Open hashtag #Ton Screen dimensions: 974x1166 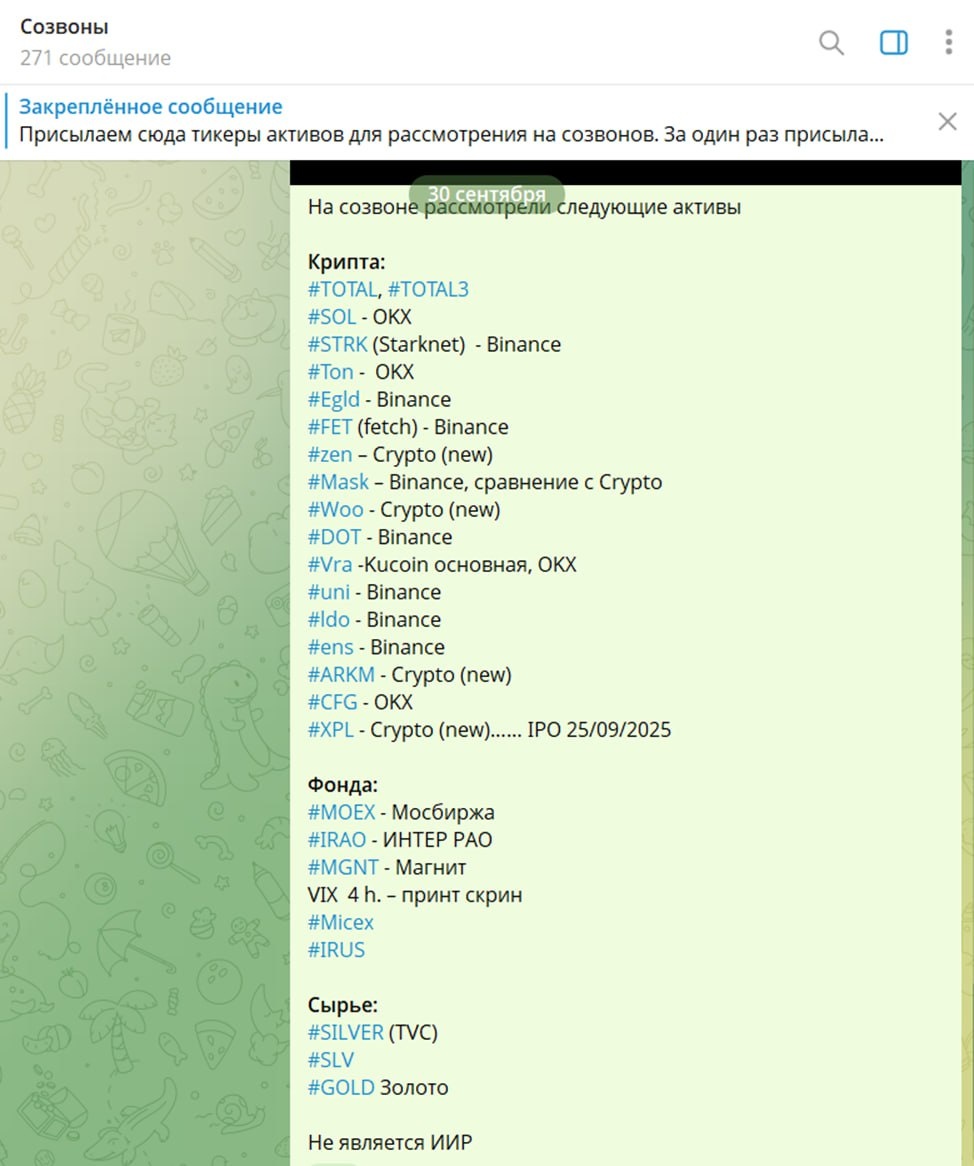coord(331,372)
